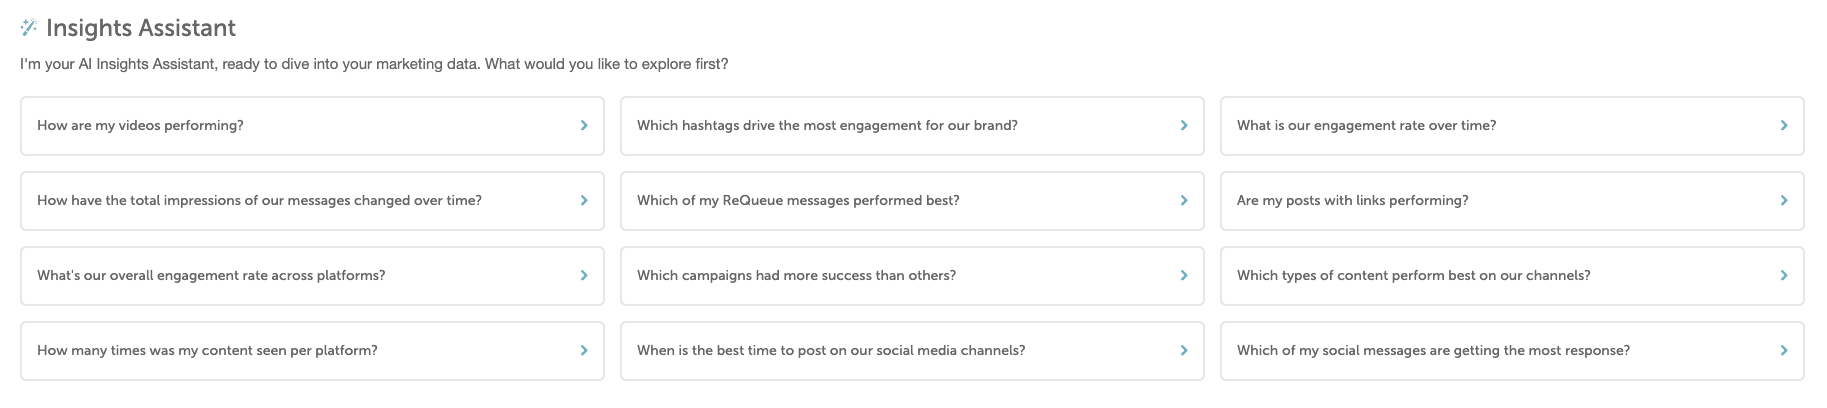Screen dimensions: 1827x408
Task: Open social messages getting most response prompt
Action: click(x=1512, y=351)
